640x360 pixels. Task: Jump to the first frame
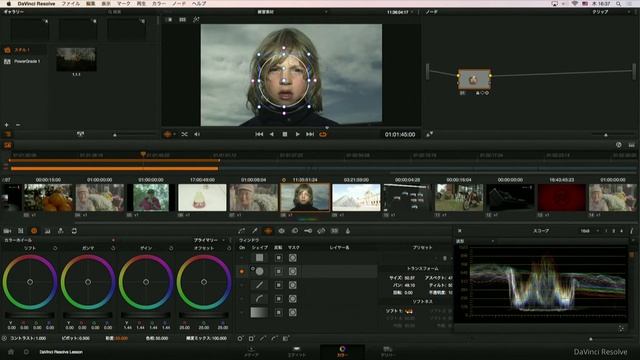(x=259, y=134)
